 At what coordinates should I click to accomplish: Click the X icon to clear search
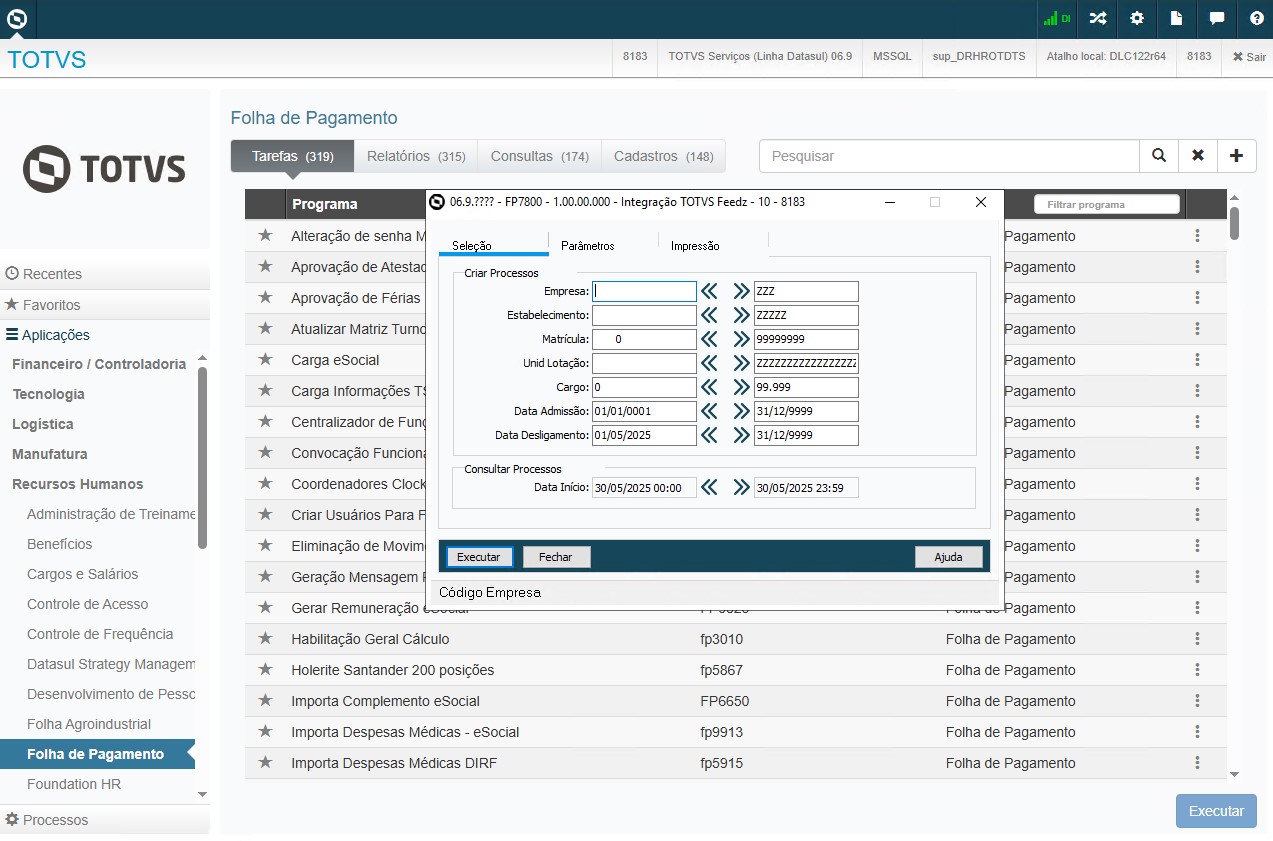point(1197,156)
